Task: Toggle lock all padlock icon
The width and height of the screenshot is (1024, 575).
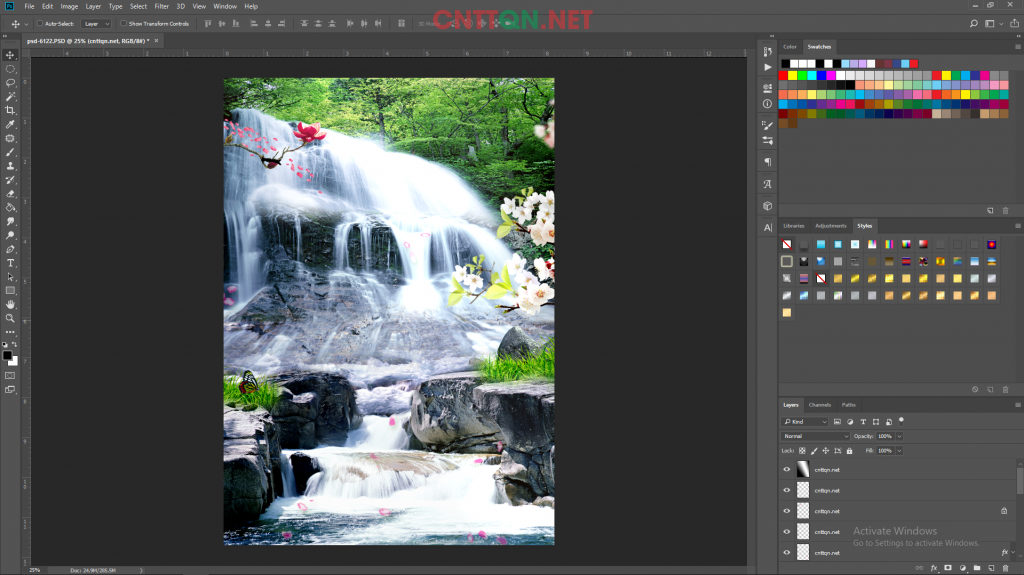Action: [850, 451]
